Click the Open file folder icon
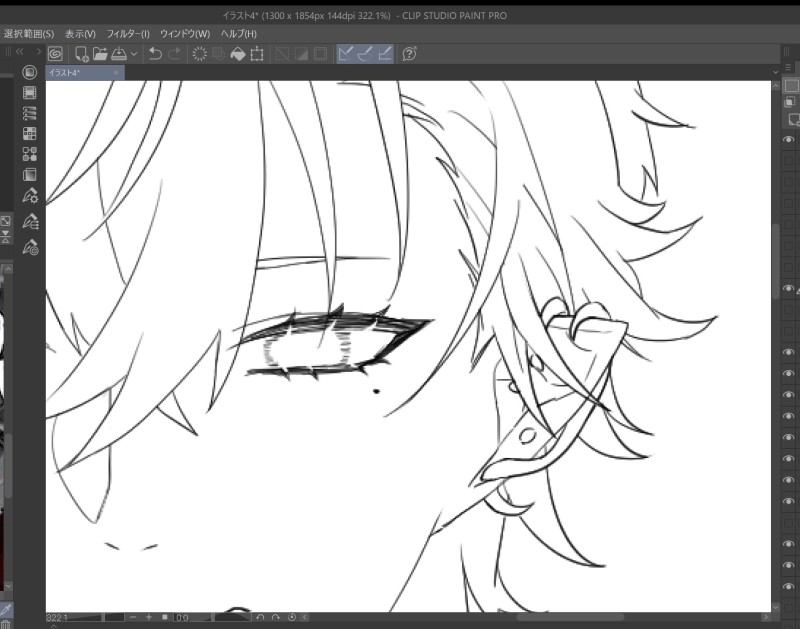Image resolution: width=800 pixels, height=629 pixels. click(x=100, y=54)
